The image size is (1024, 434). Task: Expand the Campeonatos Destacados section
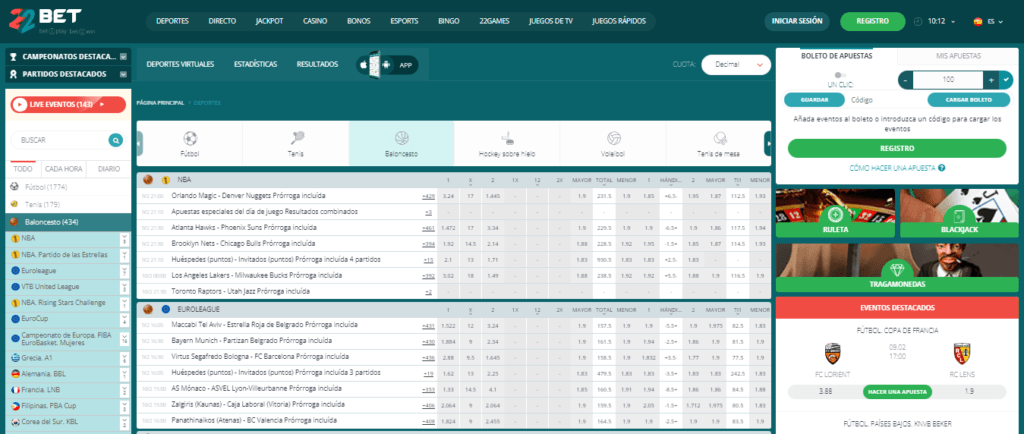point(123,57)
